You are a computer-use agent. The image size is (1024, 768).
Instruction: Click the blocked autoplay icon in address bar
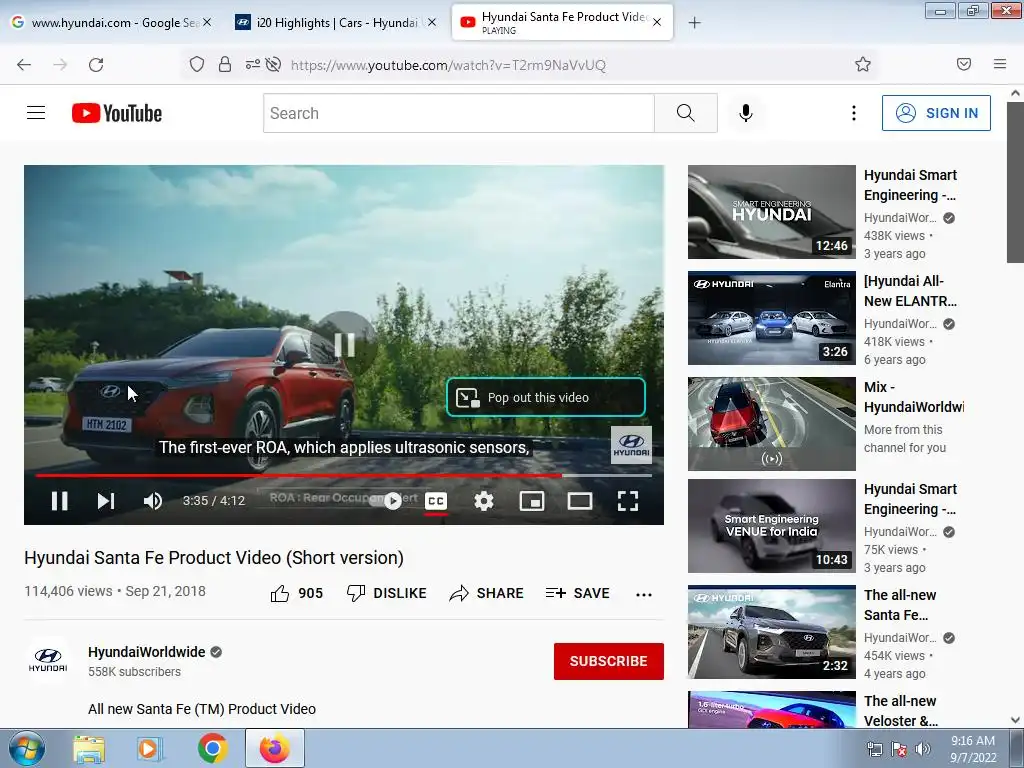pyautogui.click(x=274, y=64)
